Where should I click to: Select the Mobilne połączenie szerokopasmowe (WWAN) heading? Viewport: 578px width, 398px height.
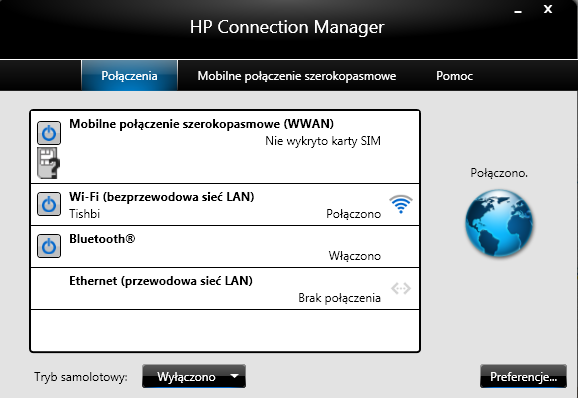tap(202, 124)
